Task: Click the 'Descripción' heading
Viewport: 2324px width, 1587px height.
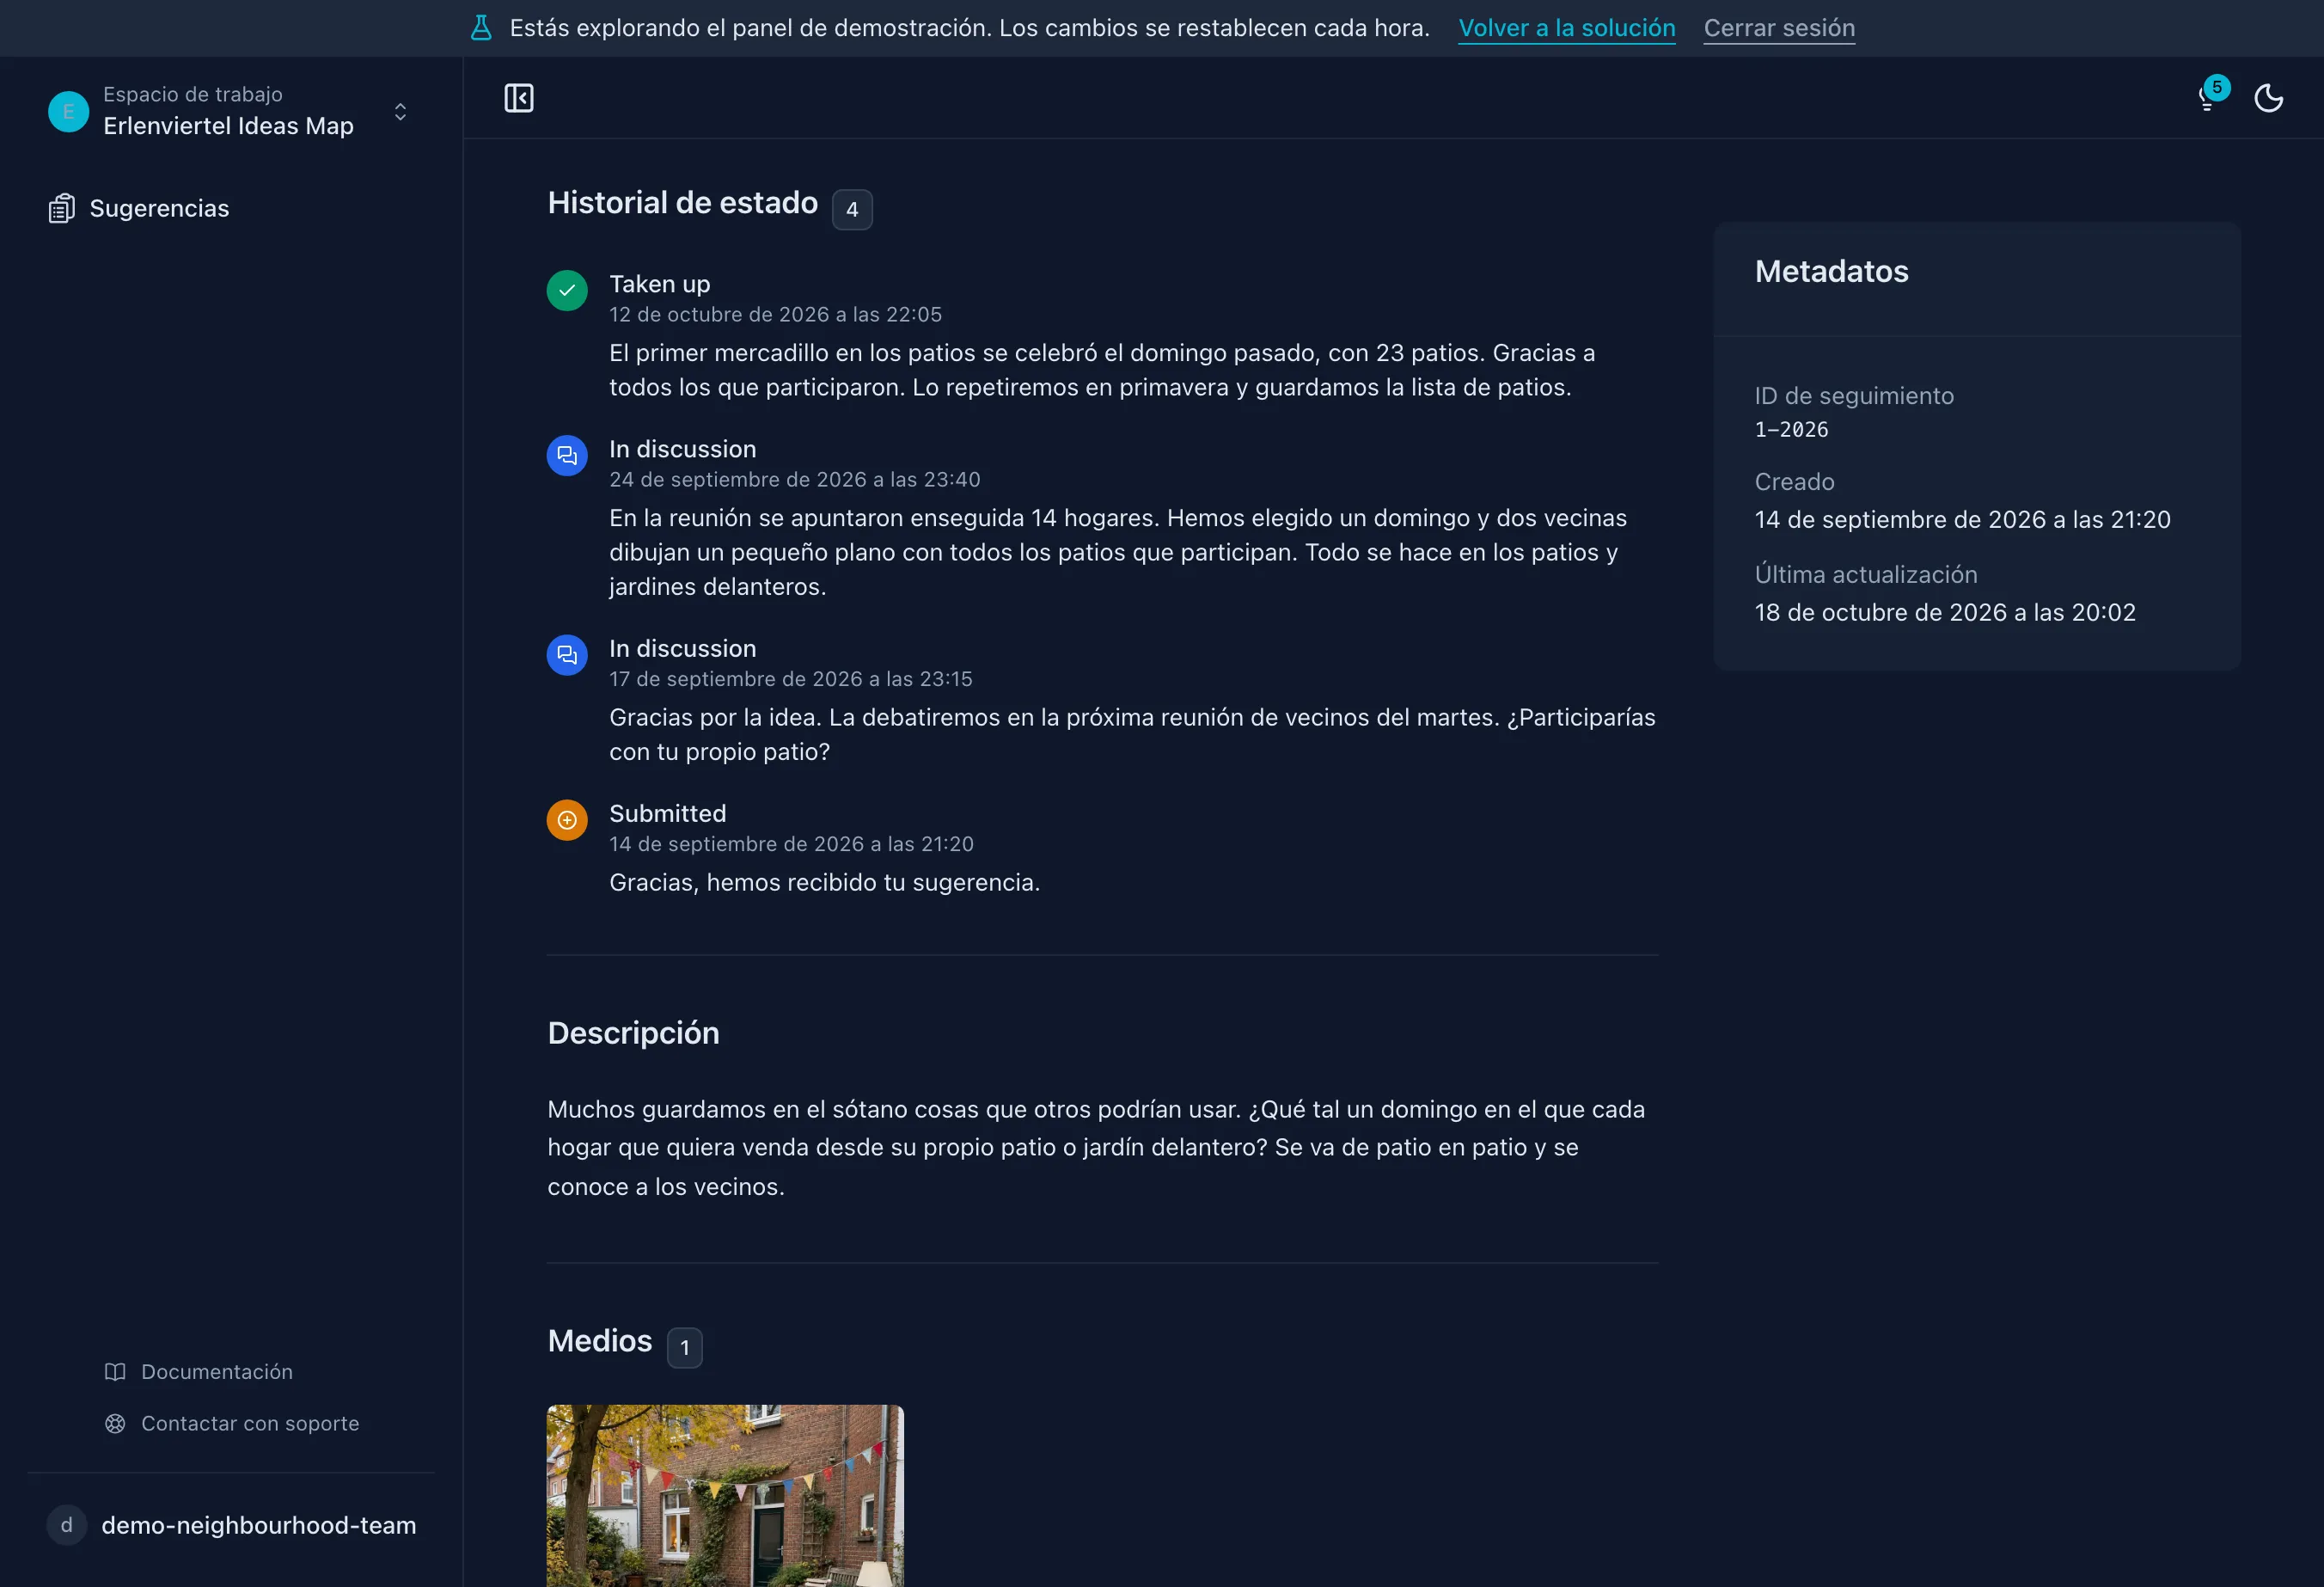Action: (x=633, y=1033)
